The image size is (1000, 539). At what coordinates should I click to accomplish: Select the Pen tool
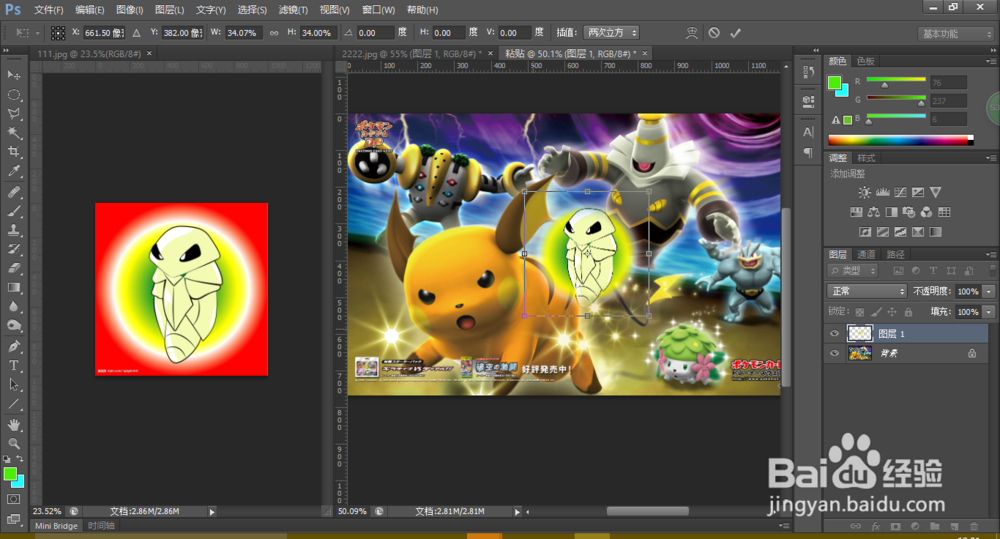click(13, 346)
